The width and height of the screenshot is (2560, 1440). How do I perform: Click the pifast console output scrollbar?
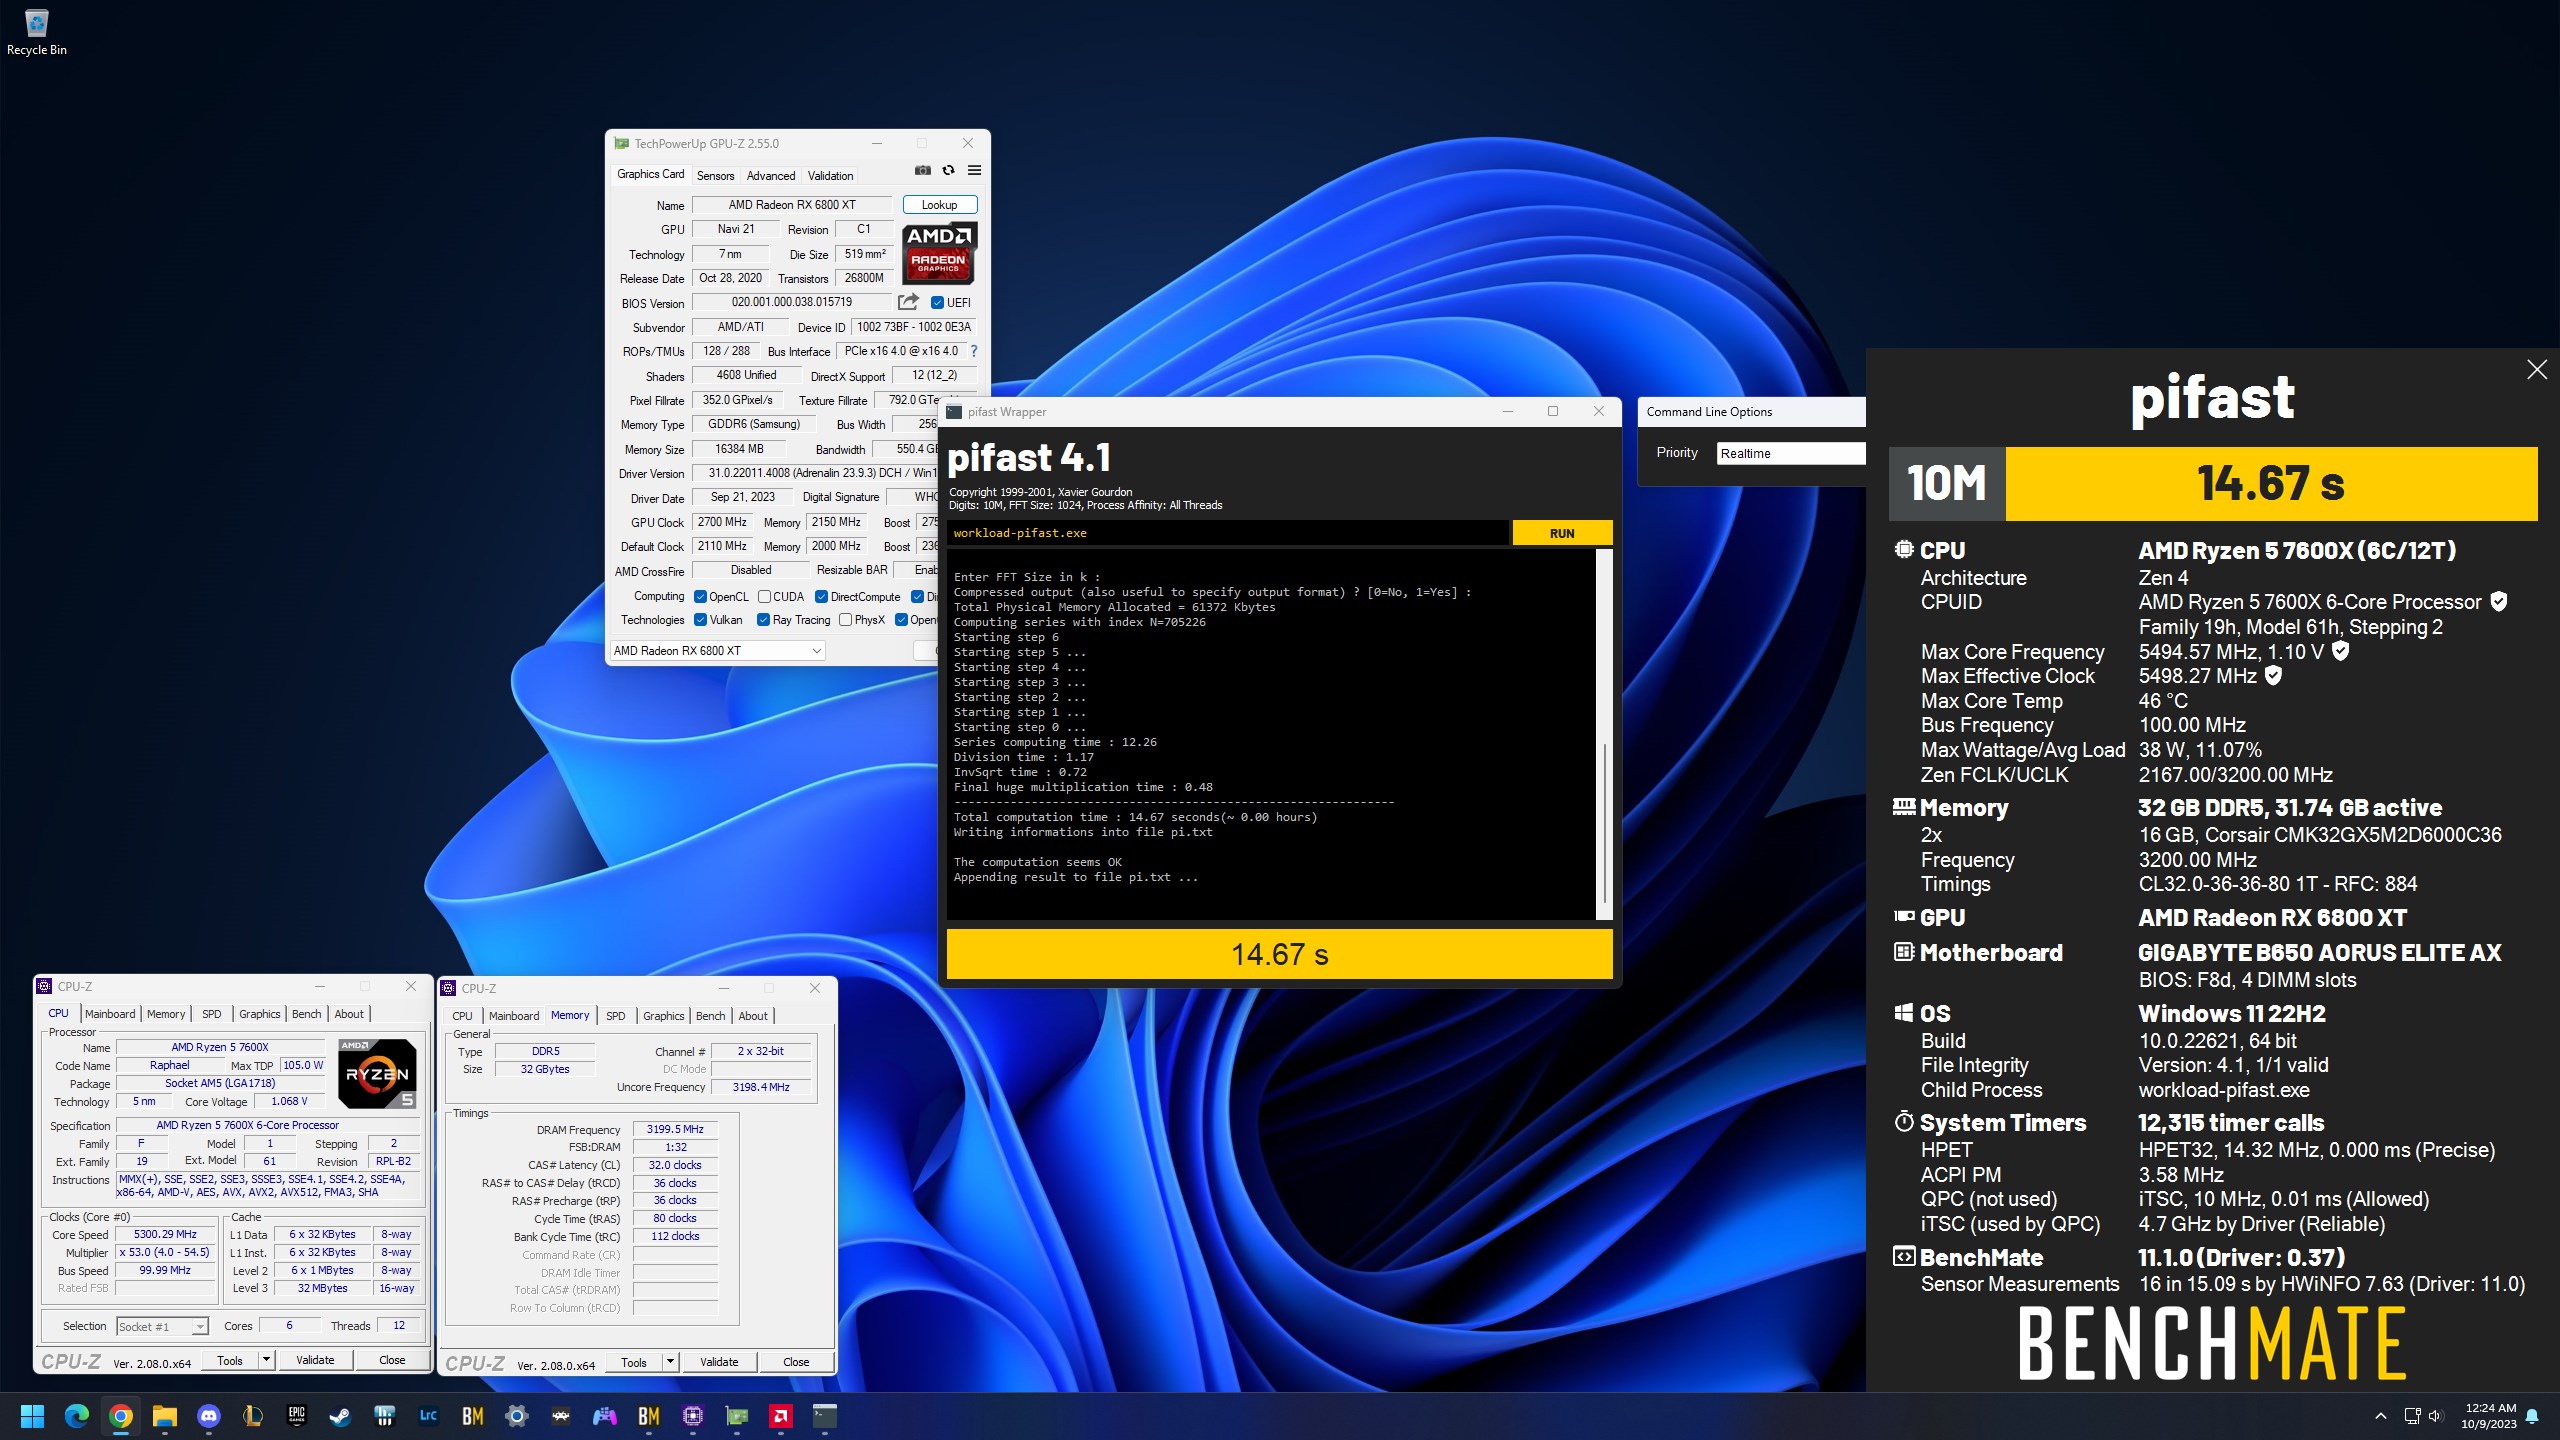(x=1605, y=735)
